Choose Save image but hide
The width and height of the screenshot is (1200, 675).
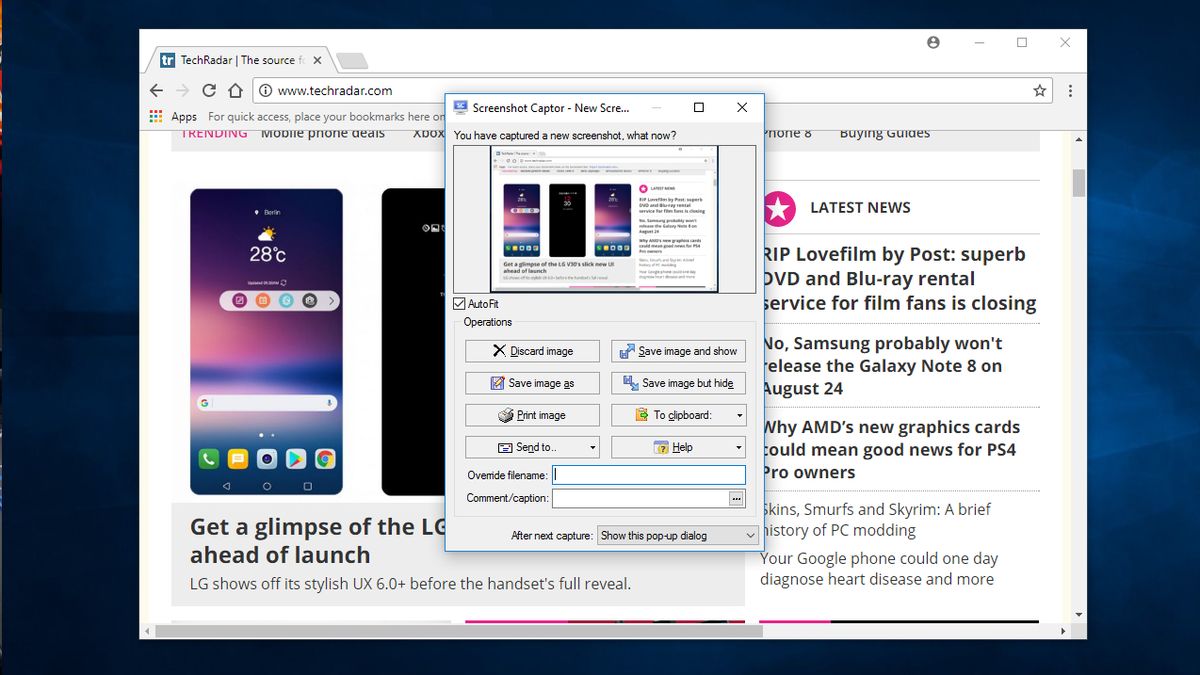pos(678,383)
